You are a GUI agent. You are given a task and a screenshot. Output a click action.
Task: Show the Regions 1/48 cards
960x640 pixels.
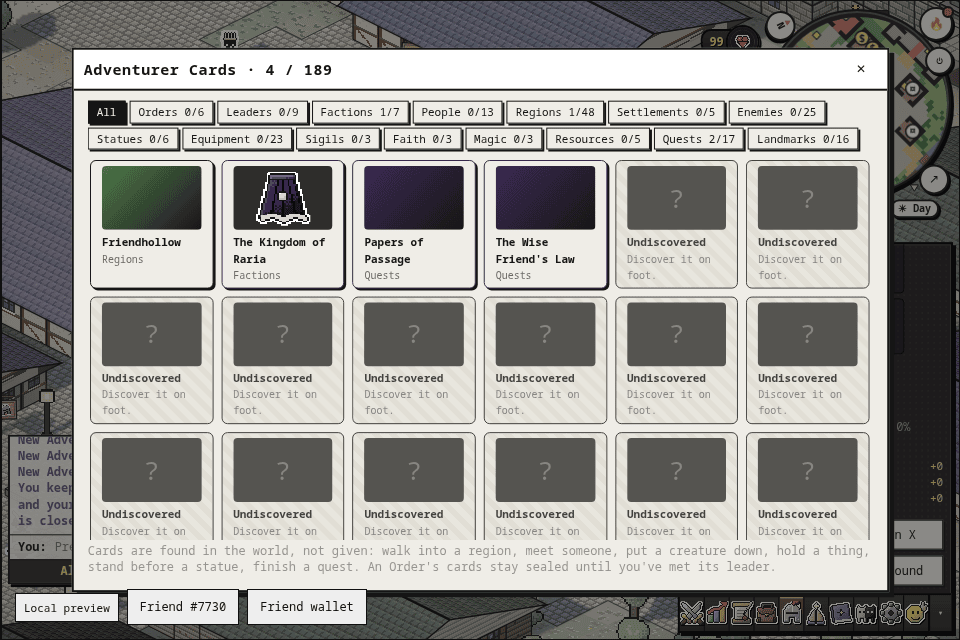click(x=555, y=112)
